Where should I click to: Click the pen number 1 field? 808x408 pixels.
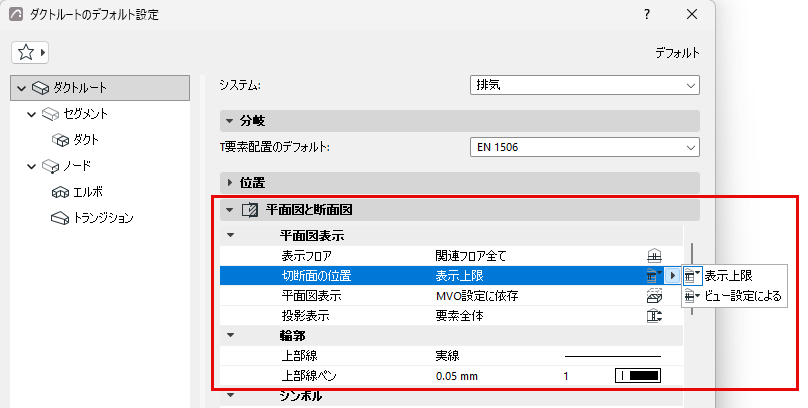[x=566, y=376]
